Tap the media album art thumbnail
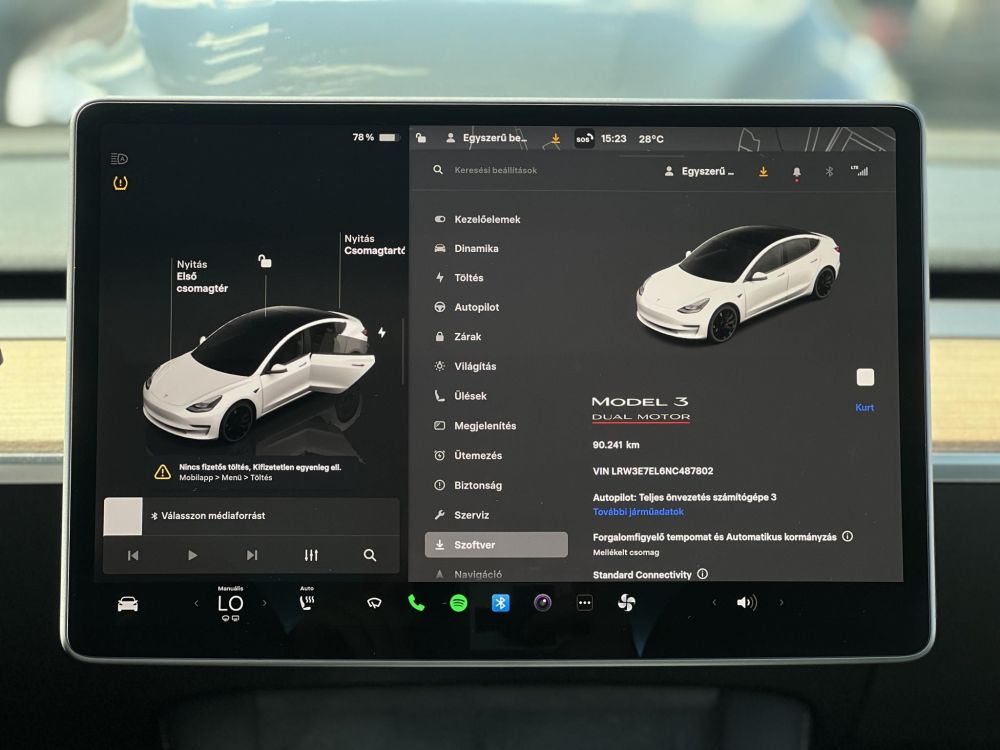Image resolution: width=1000 pixels, height=750 pixels. click(x=123, y=517)
